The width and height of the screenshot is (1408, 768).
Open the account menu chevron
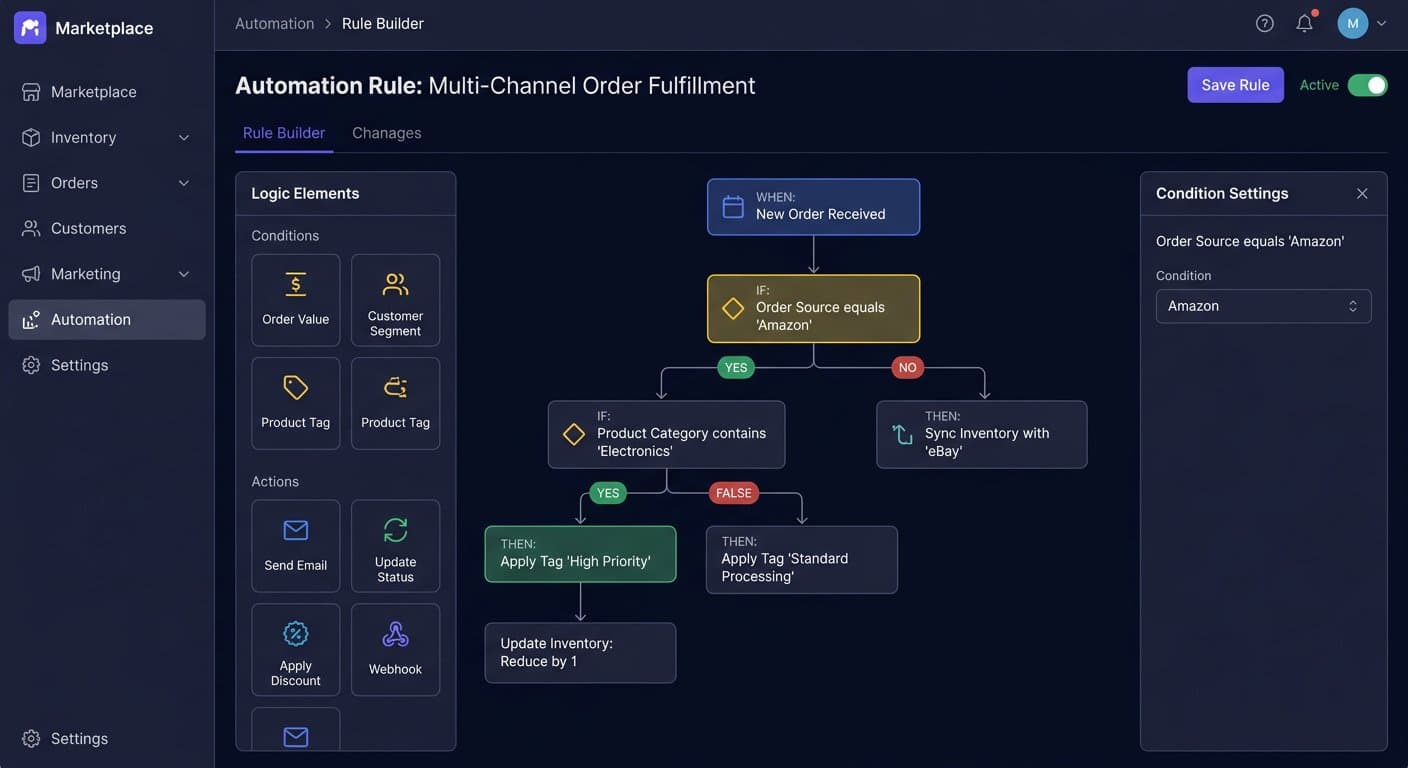point(1382,23)
